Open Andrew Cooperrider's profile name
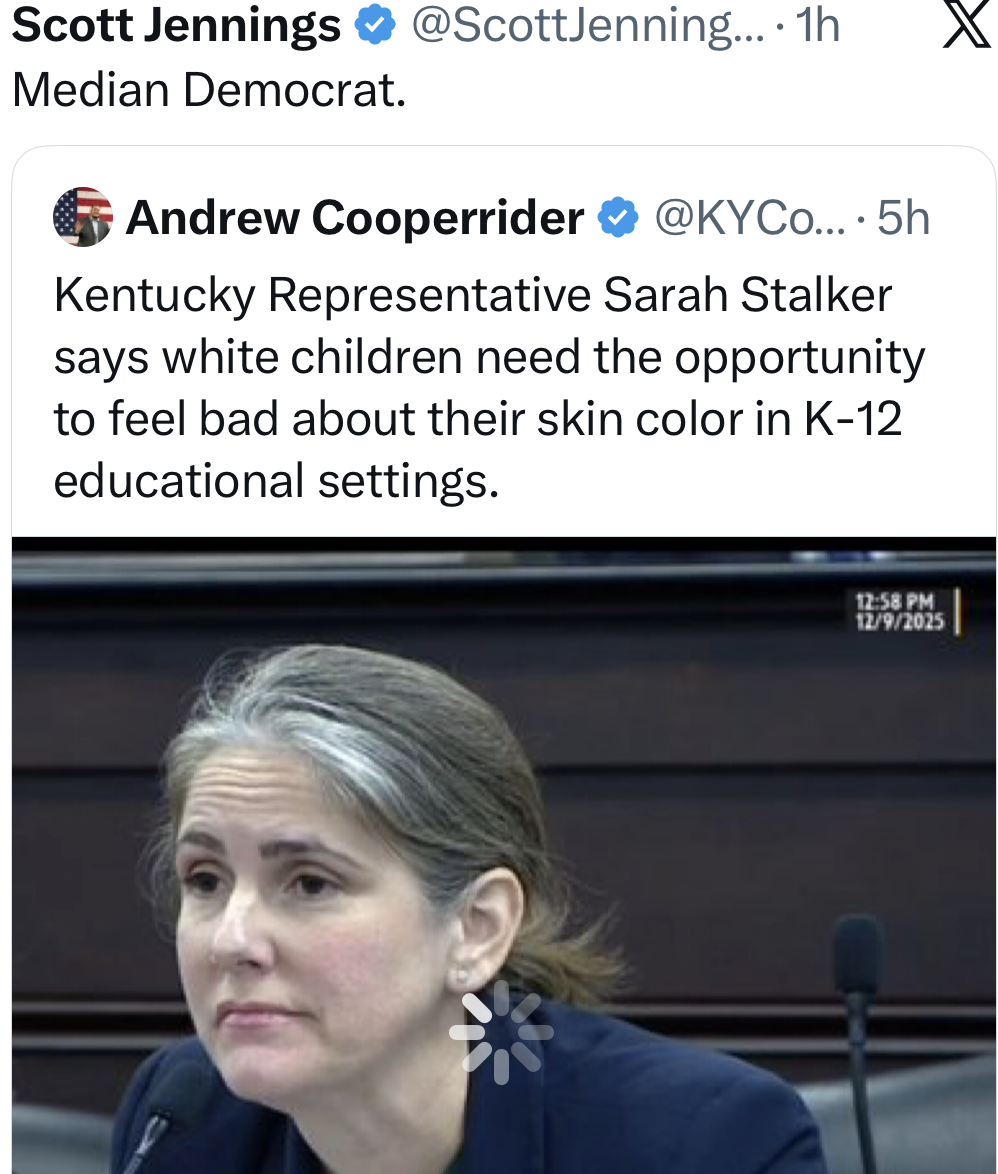 (x=355, y=218)
